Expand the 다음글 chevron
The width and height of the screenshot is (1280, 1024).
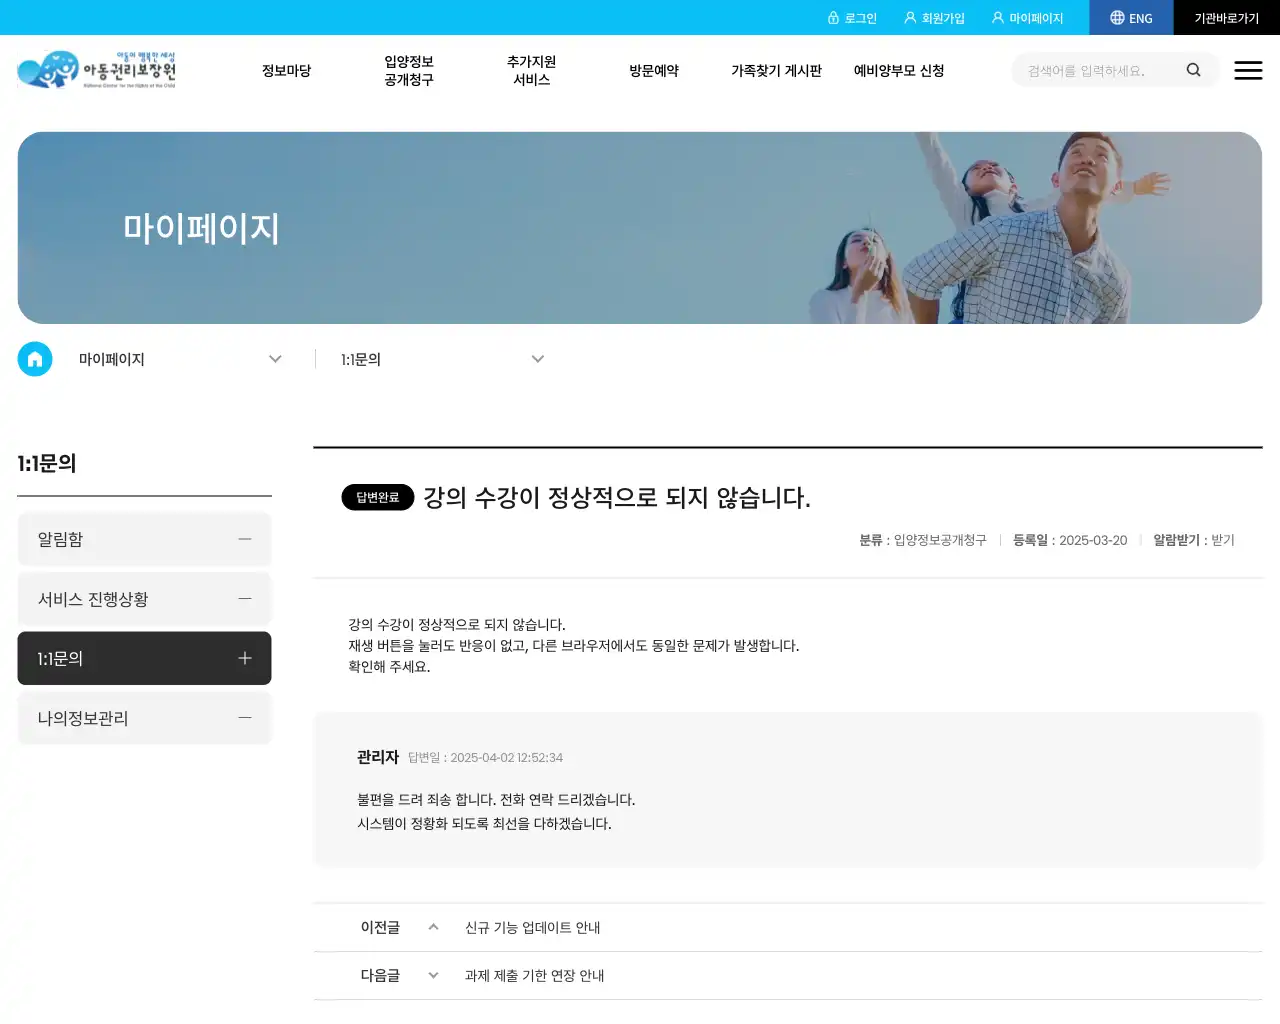(x=433, y=975)
